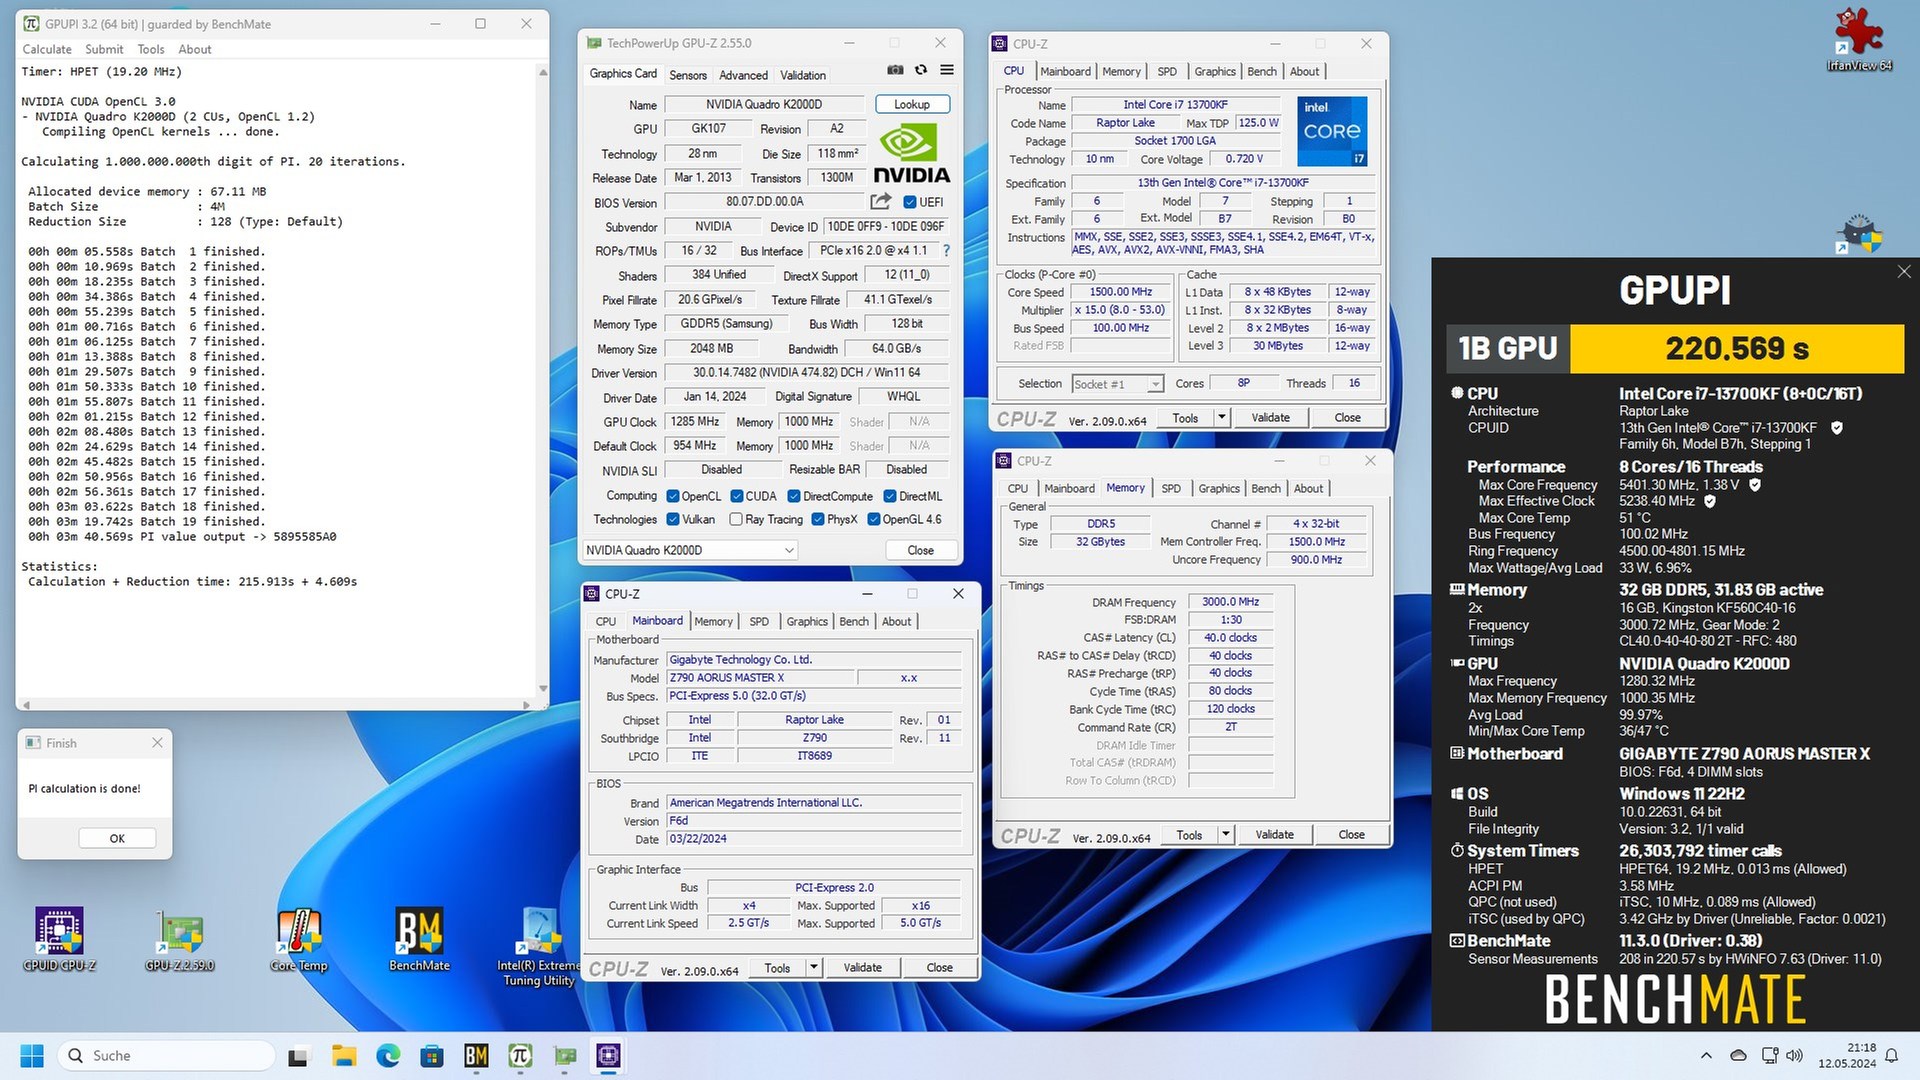Click the OneDrive cloud tray icon
The width and height of the screenshot is (1920, 1080).
click(1738, 1056)
